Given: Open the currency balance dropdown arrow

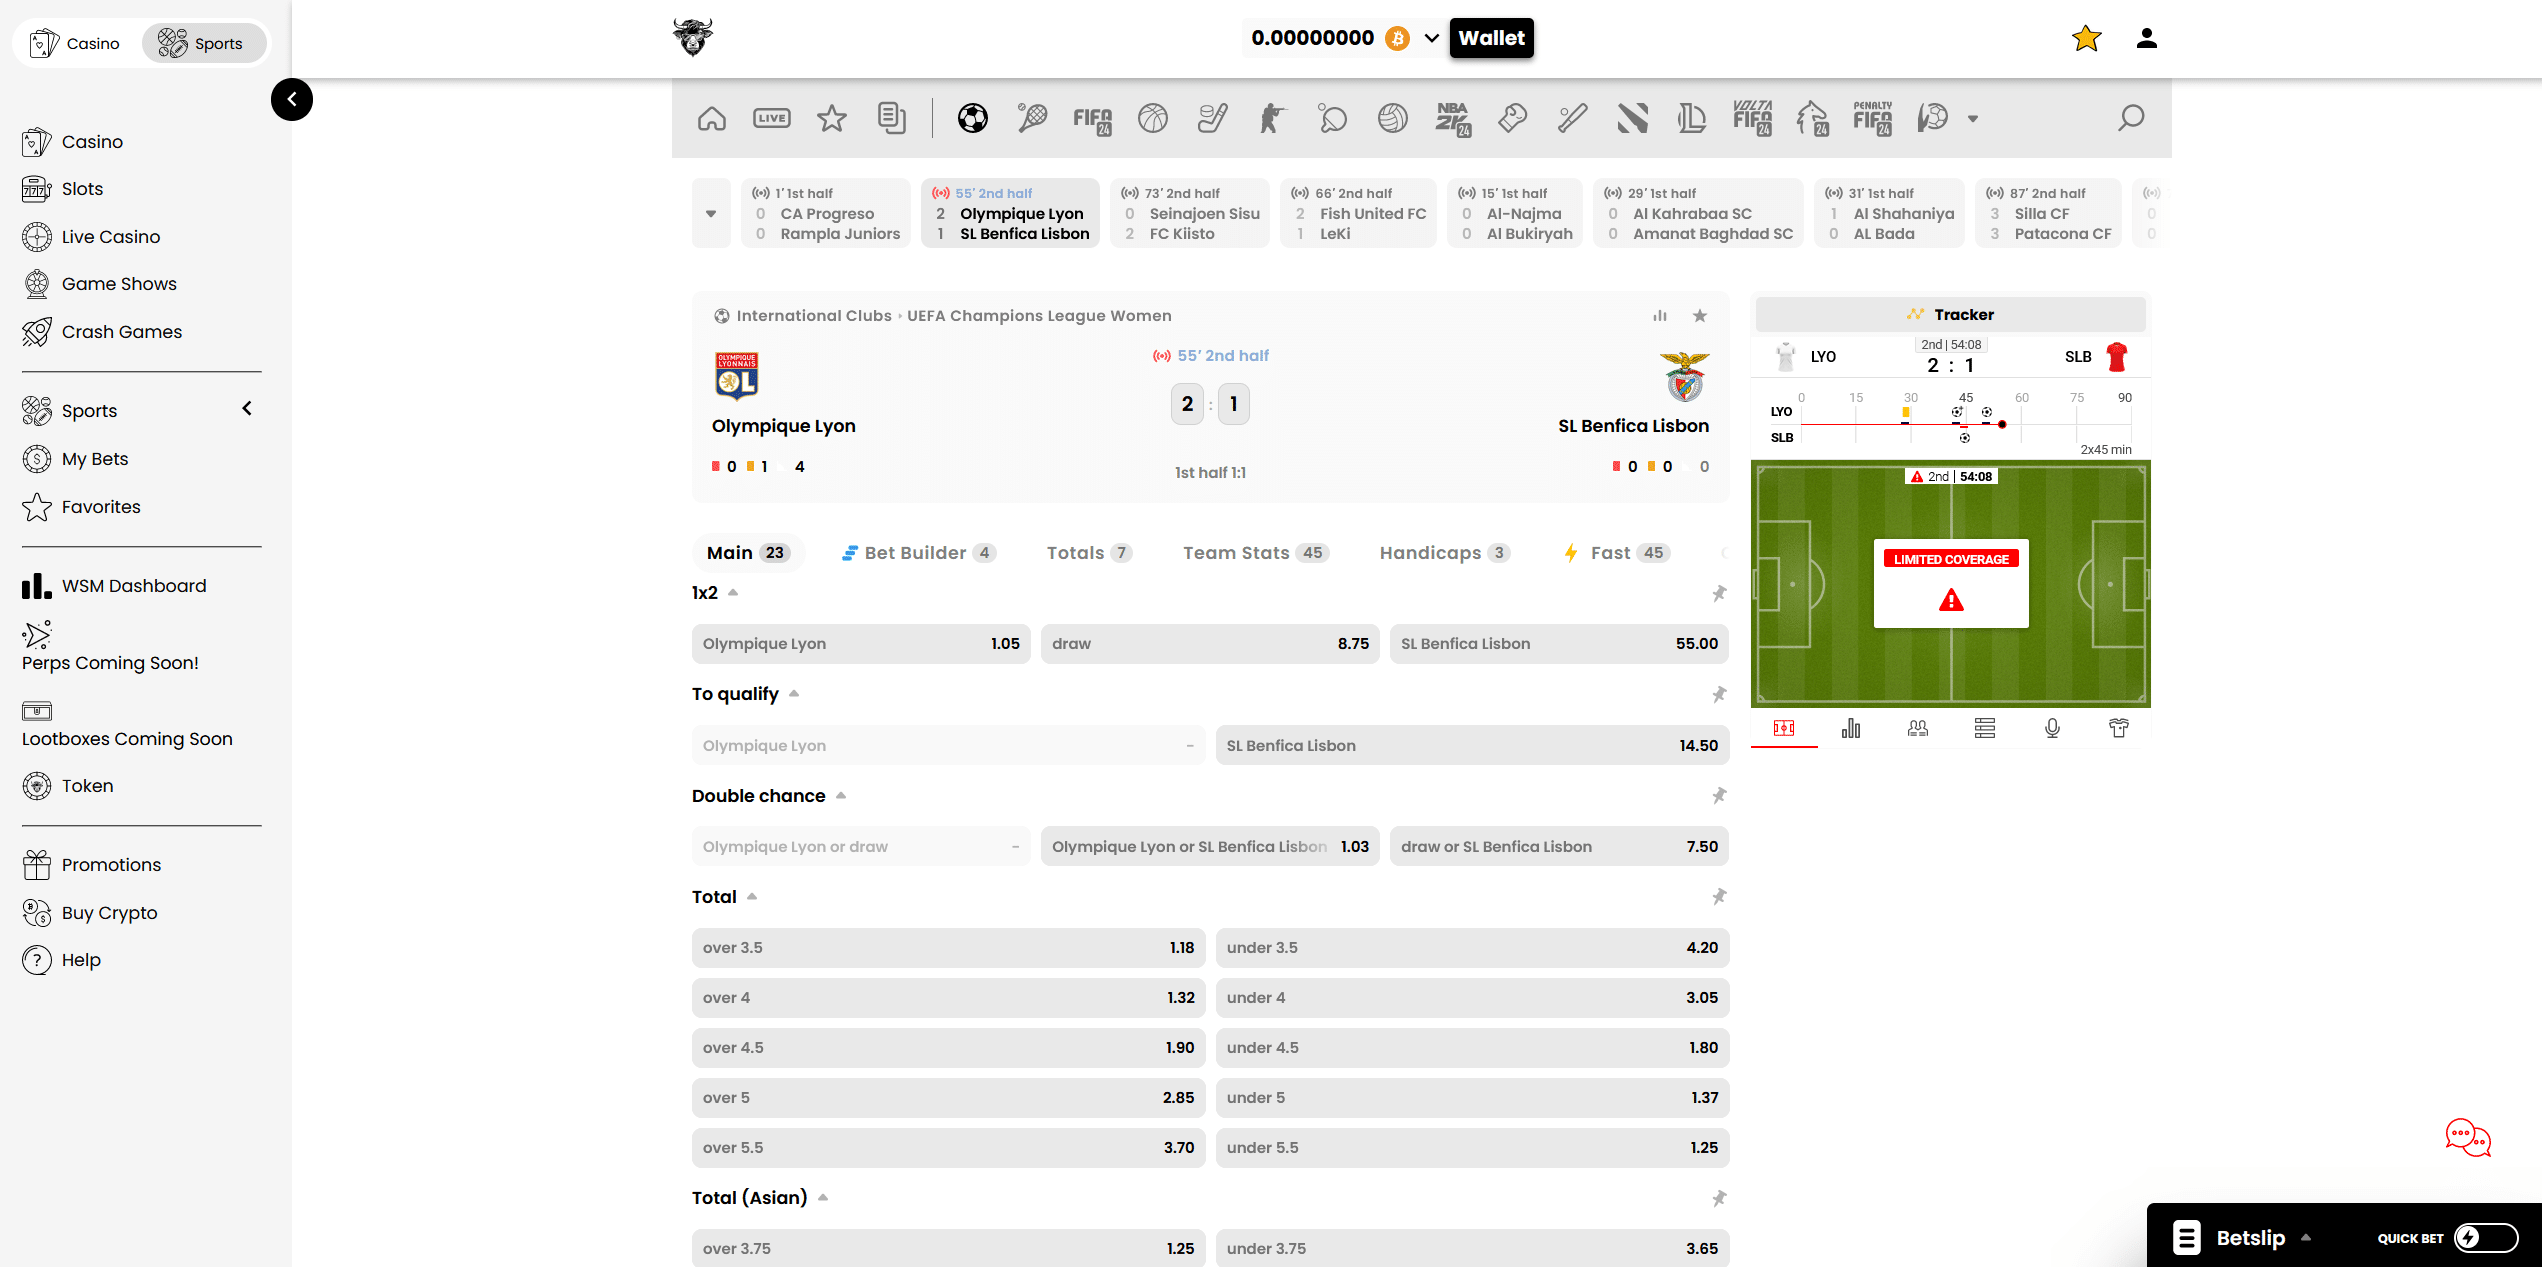Looking at the screenshot, I should pos(1431,38).
